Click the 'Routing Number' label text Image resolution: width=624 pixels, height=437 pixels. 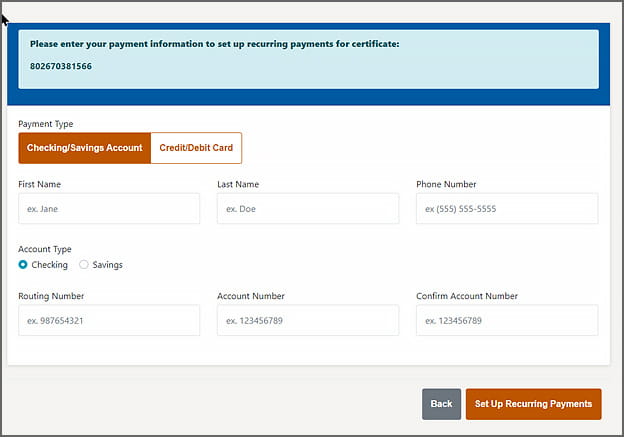(x=51, y=296)
